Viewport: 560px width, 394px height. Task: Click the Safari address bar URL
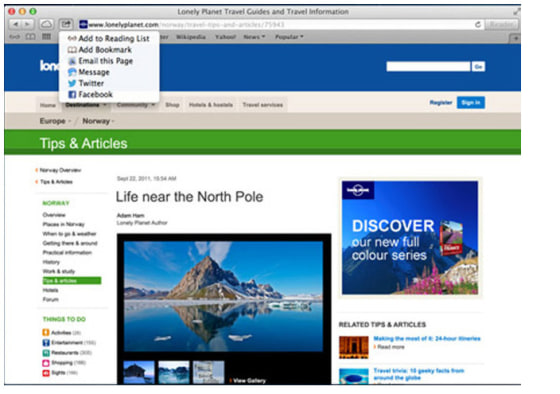click(x=186, y=25)
